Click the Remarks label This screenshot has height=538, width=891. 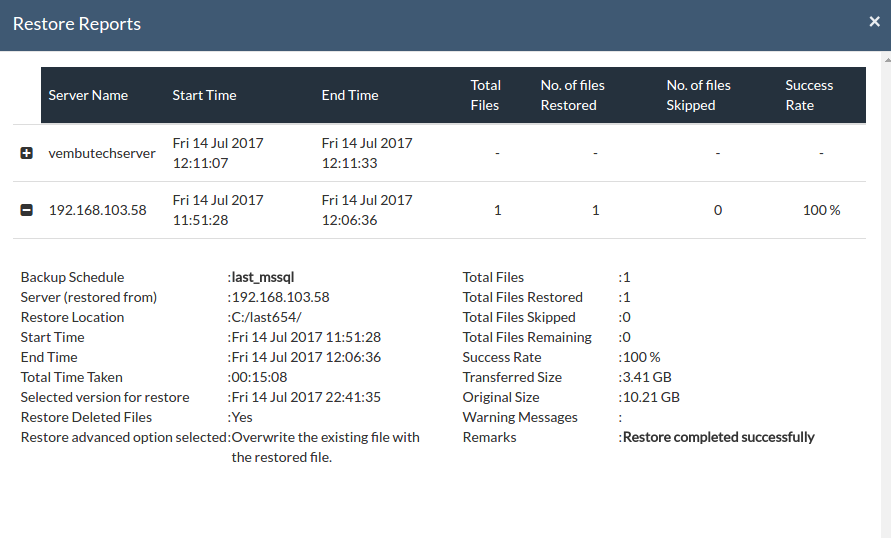point(489,437)
